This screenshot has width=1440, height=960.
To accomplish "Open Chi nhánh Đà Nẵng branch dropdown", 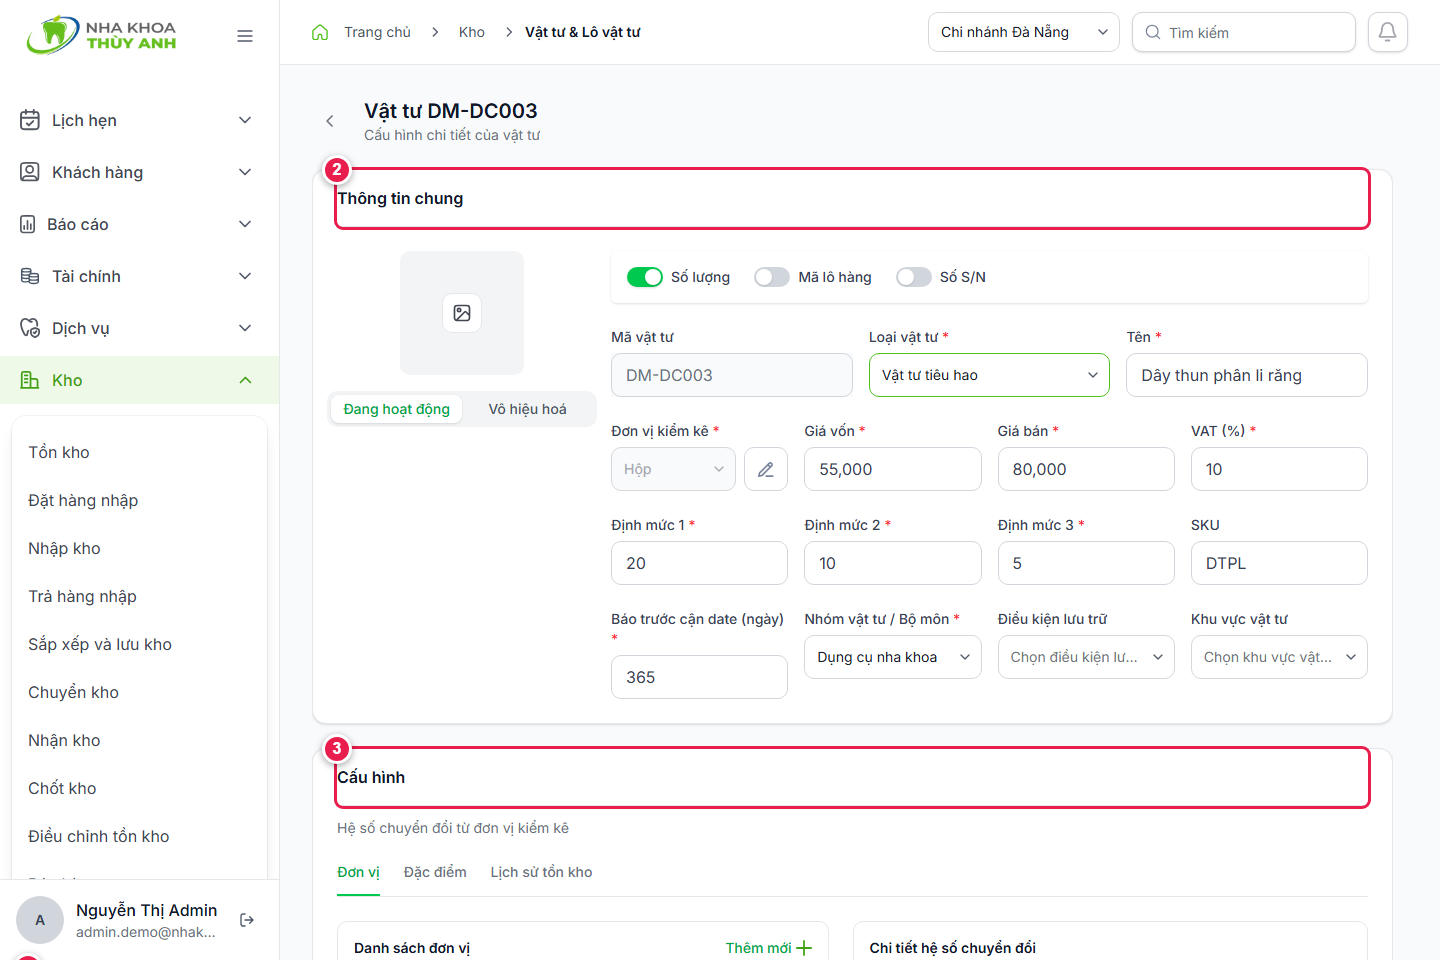I will (1024, 32).
